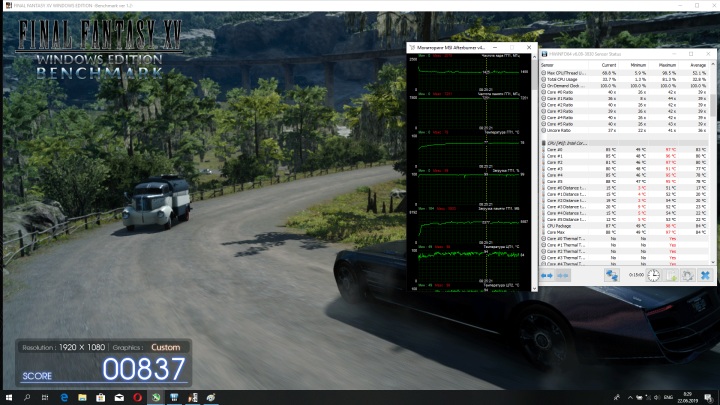Select Core #0 Thermal Throttling row
This screenshot has height=405, width=720.
tap(624, 239)
